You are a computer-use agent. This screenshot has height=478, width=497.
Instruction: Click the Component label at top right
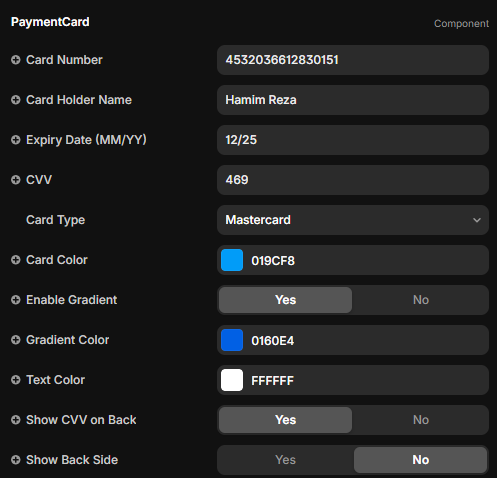[461, 24]
